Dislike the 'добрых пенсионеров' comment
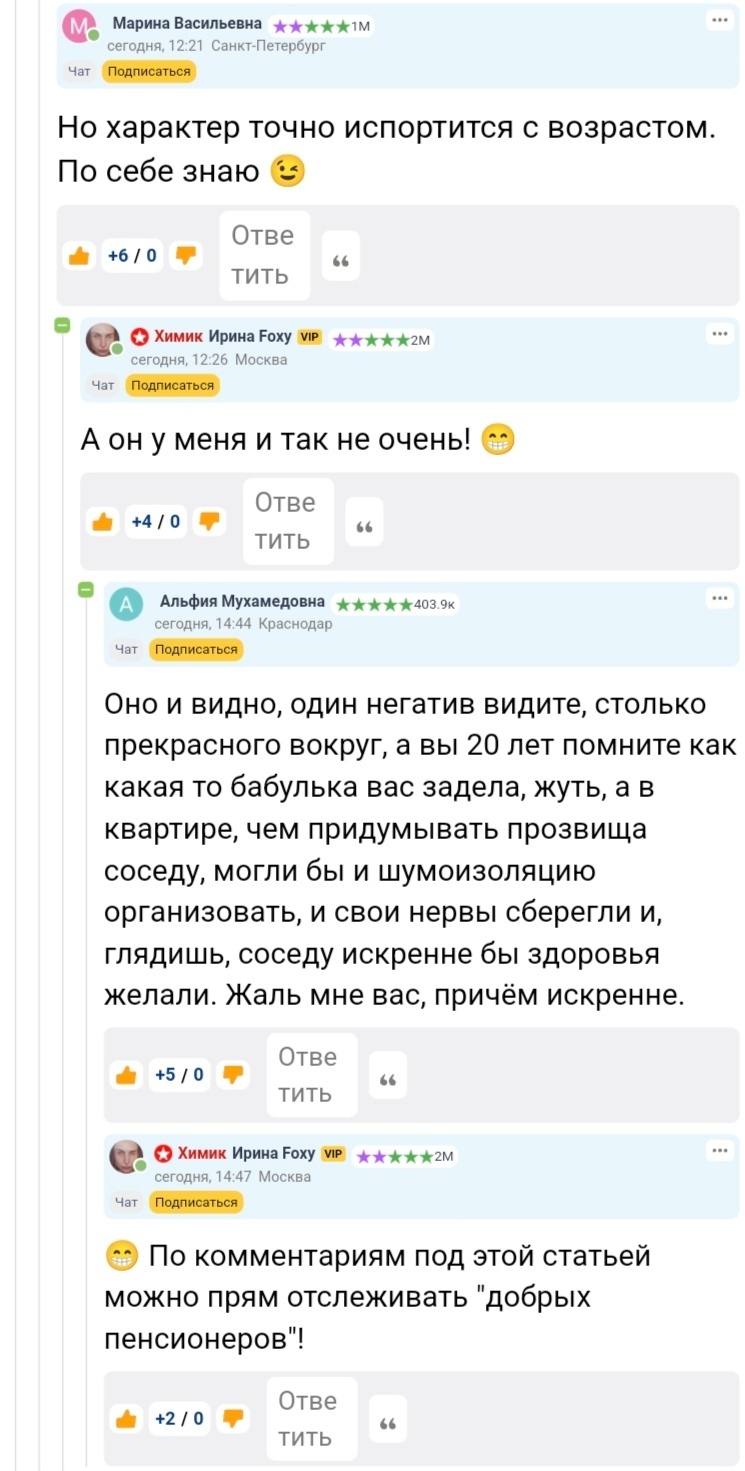The width and height of the screenshot is (745, 1471). 234,1418
